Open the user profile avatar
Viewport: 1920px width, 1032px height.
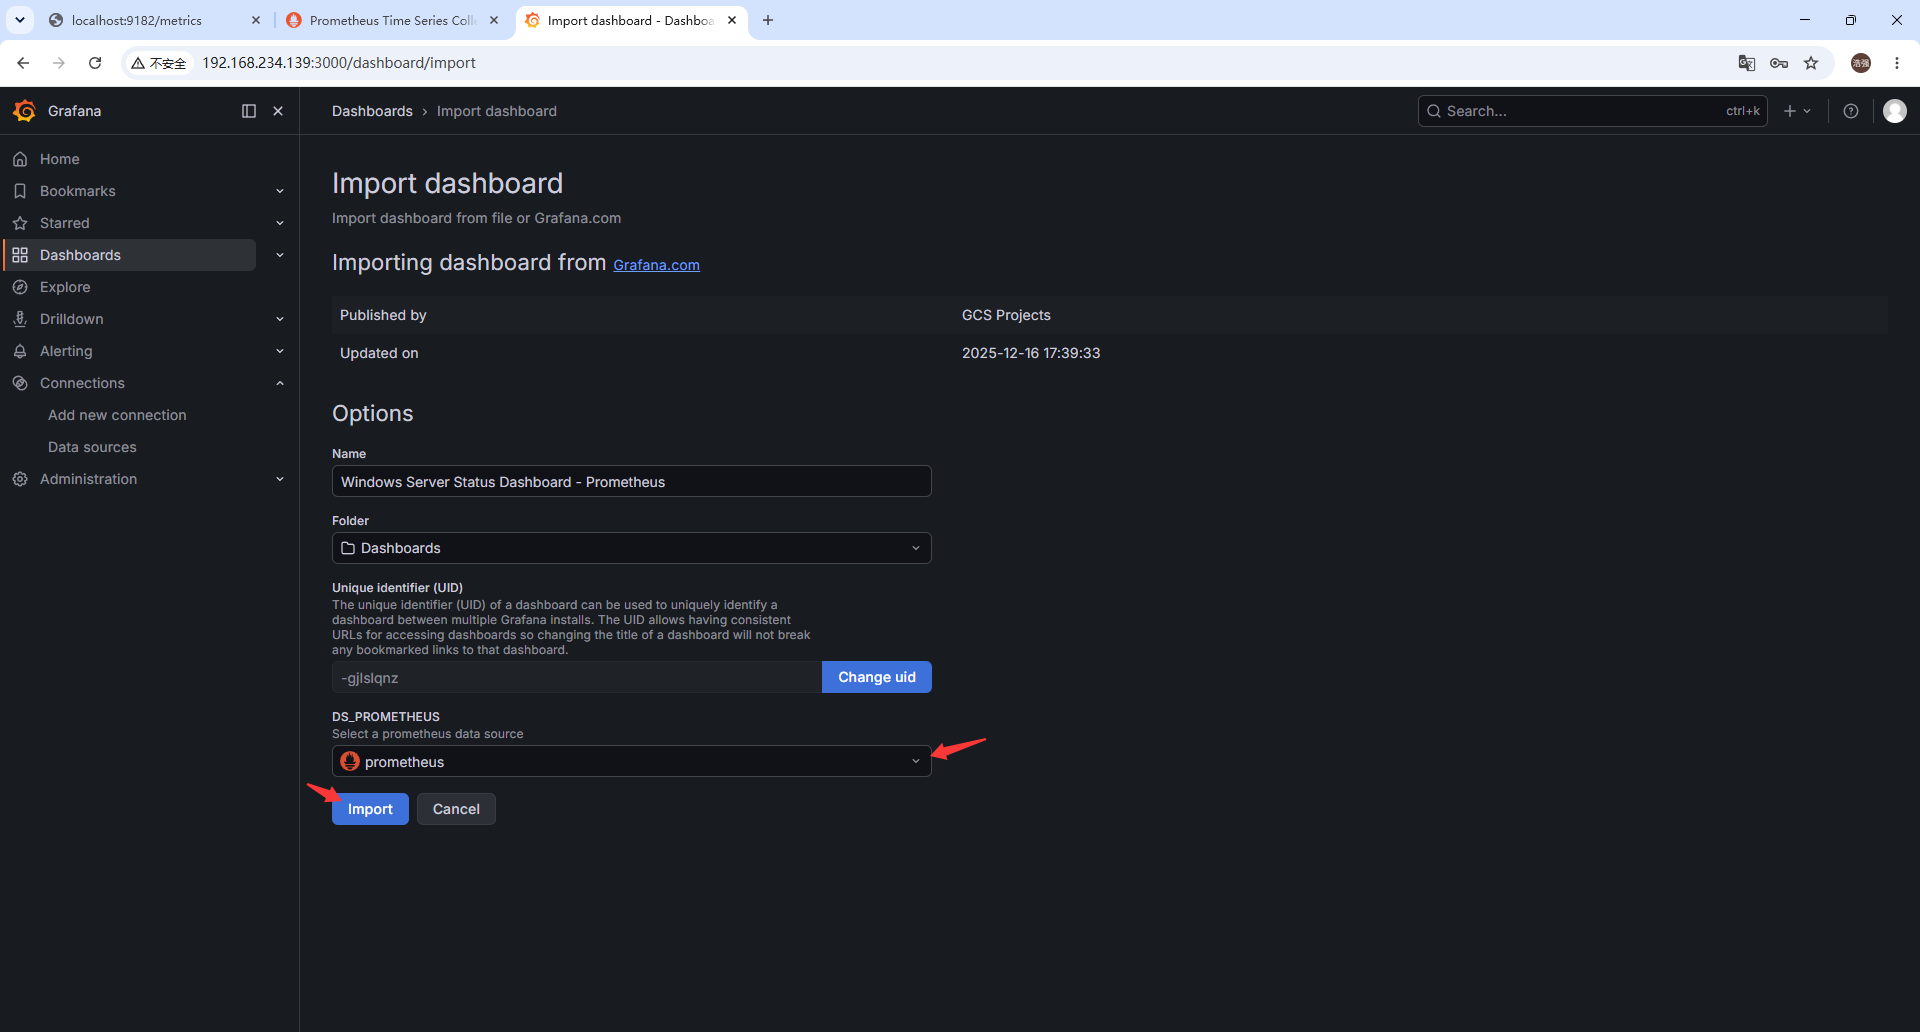pos(1895,111)
